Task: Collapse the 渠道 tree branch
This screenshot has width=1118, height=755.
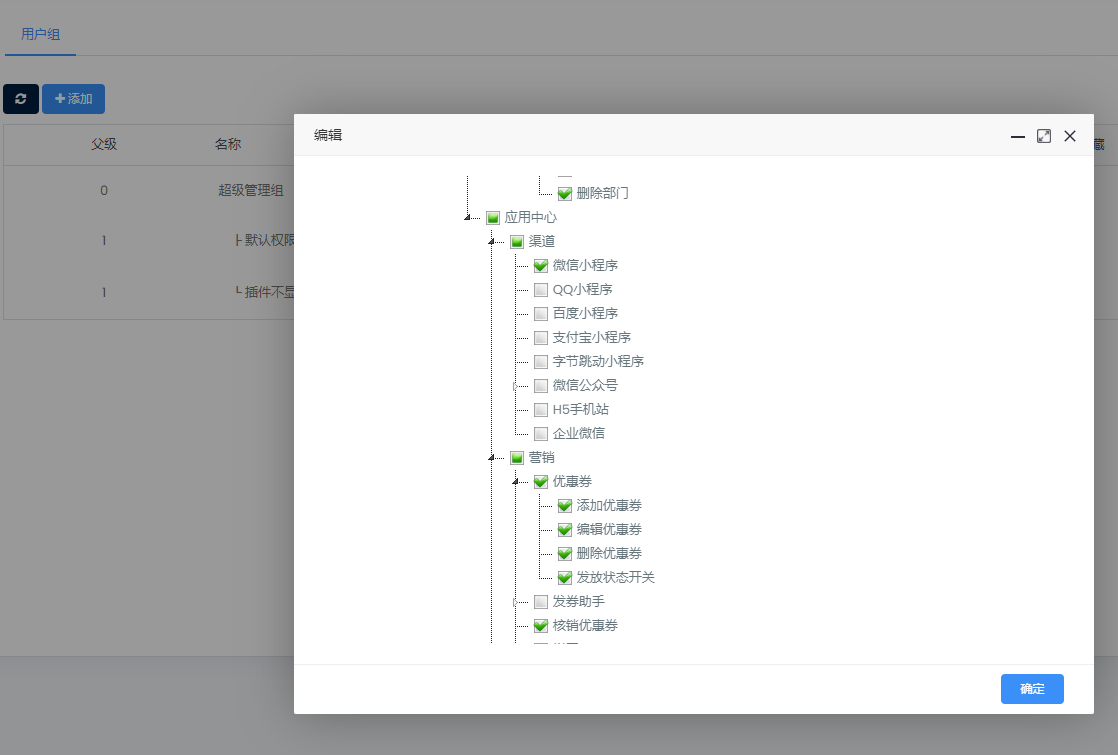Action: tap(491, 242)
